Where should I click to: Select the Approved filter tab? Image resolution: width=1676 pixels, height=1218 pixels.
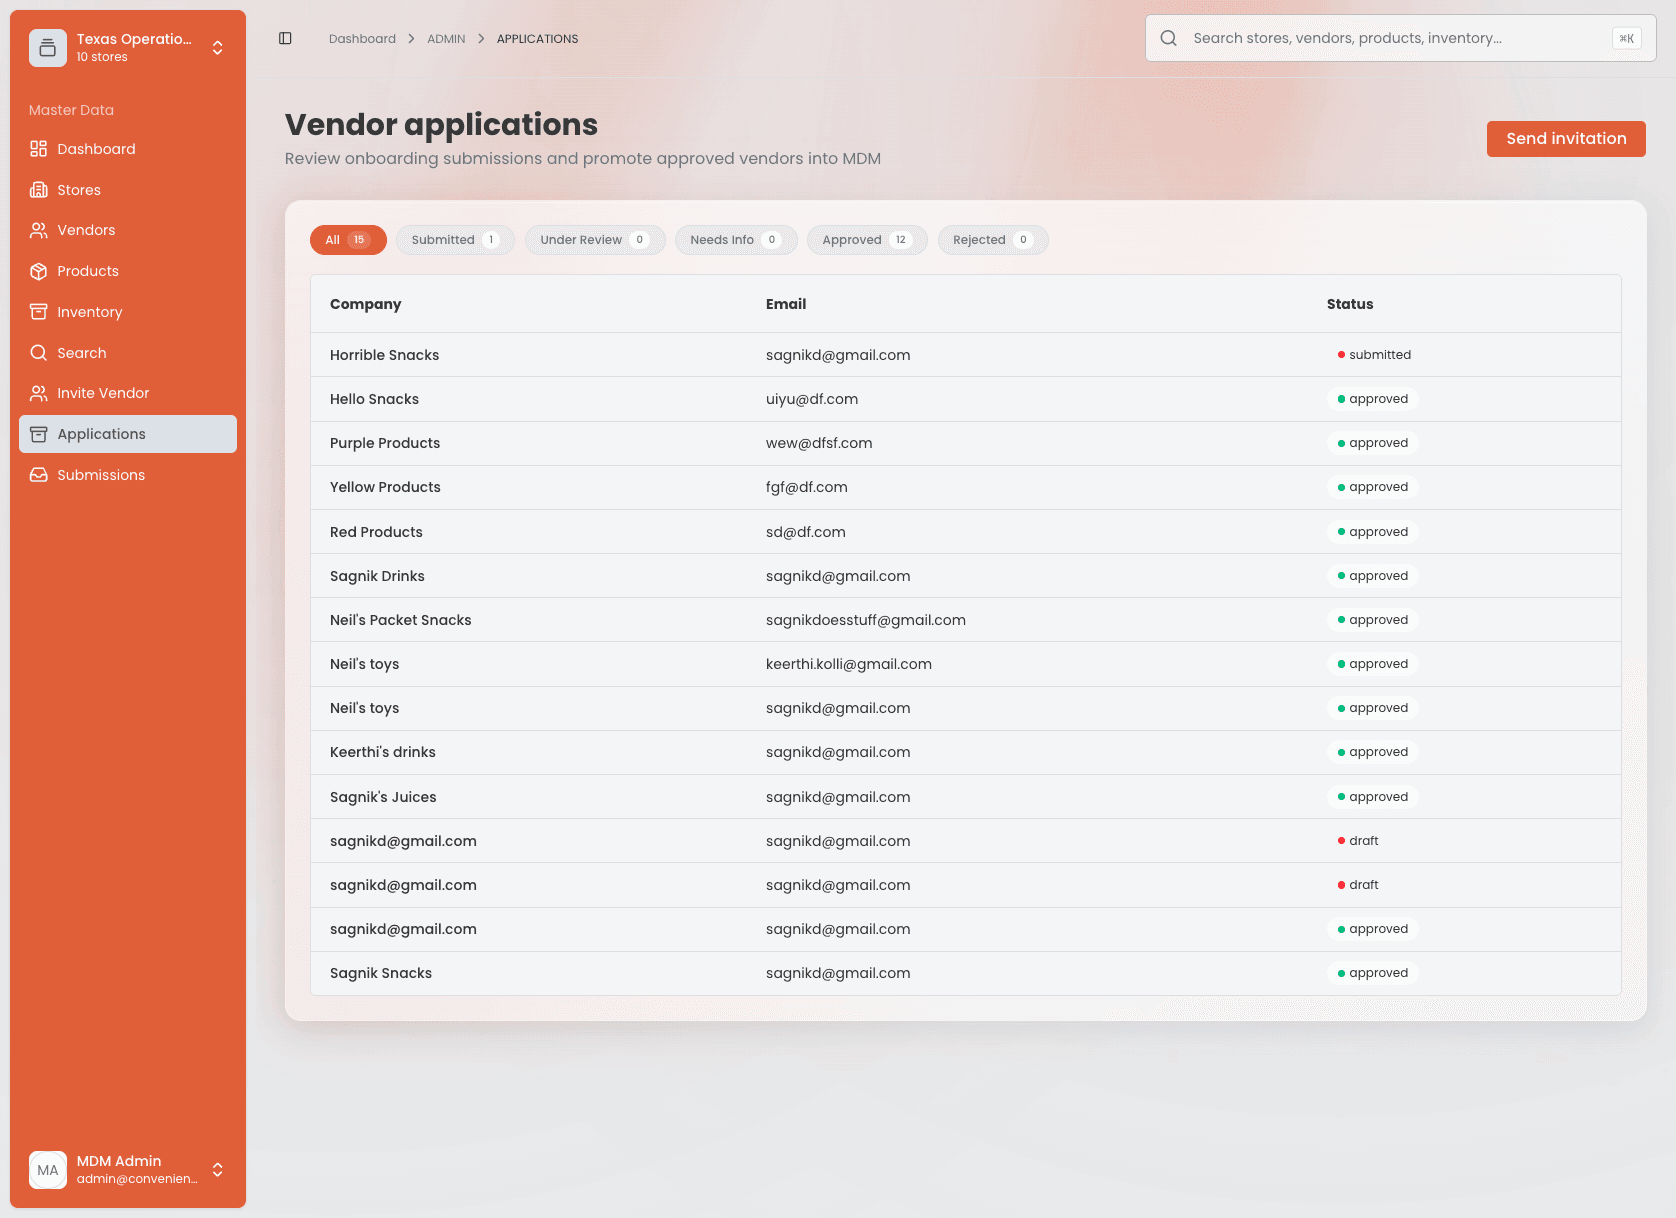coord(867,240)
